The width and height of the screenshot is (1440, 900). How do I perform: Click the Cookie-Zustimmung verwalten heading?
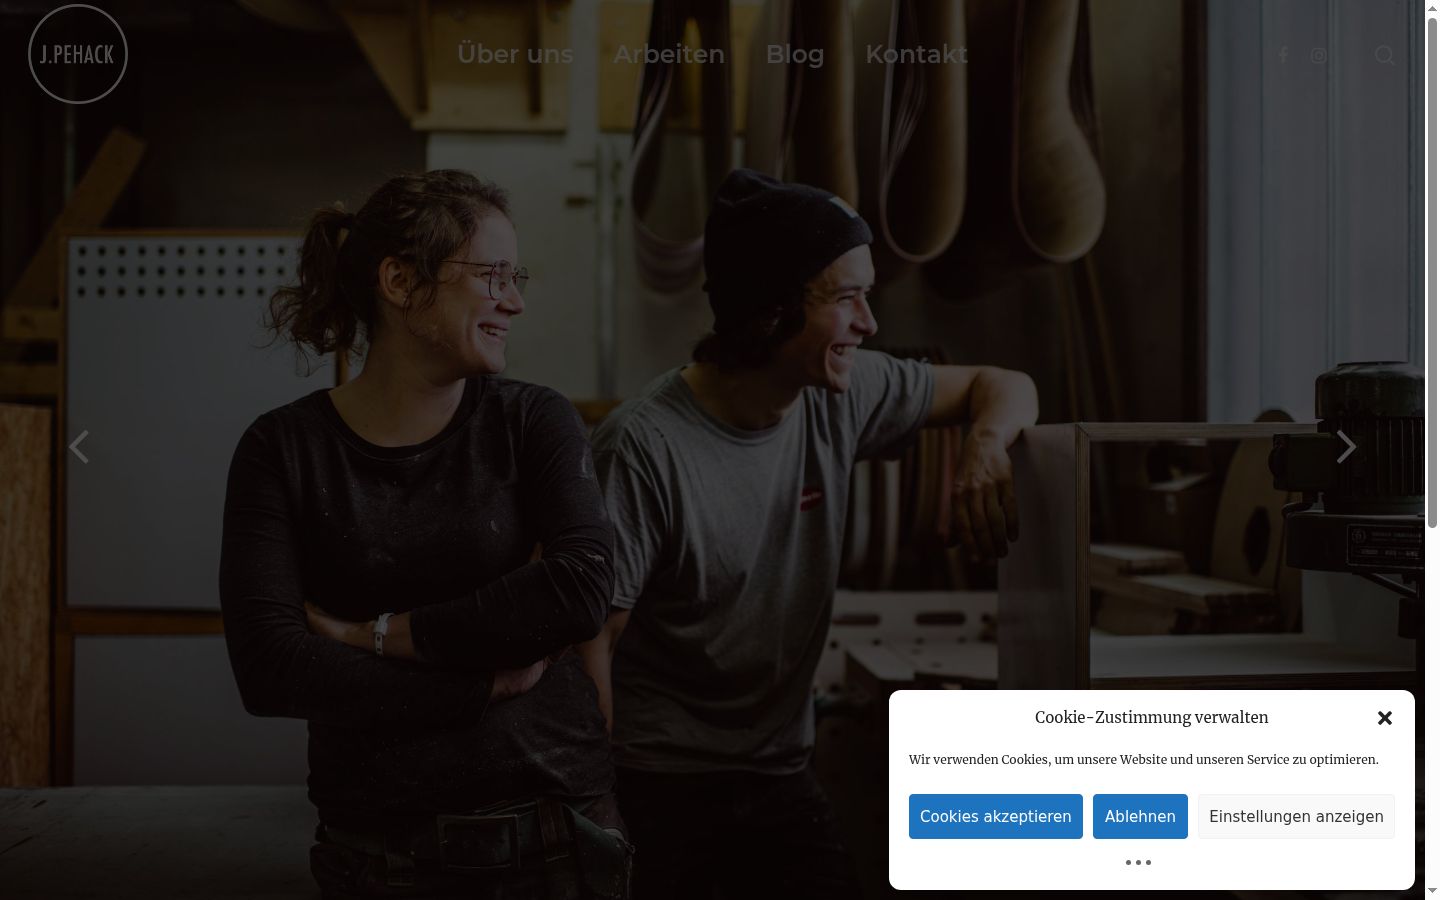1151,717
